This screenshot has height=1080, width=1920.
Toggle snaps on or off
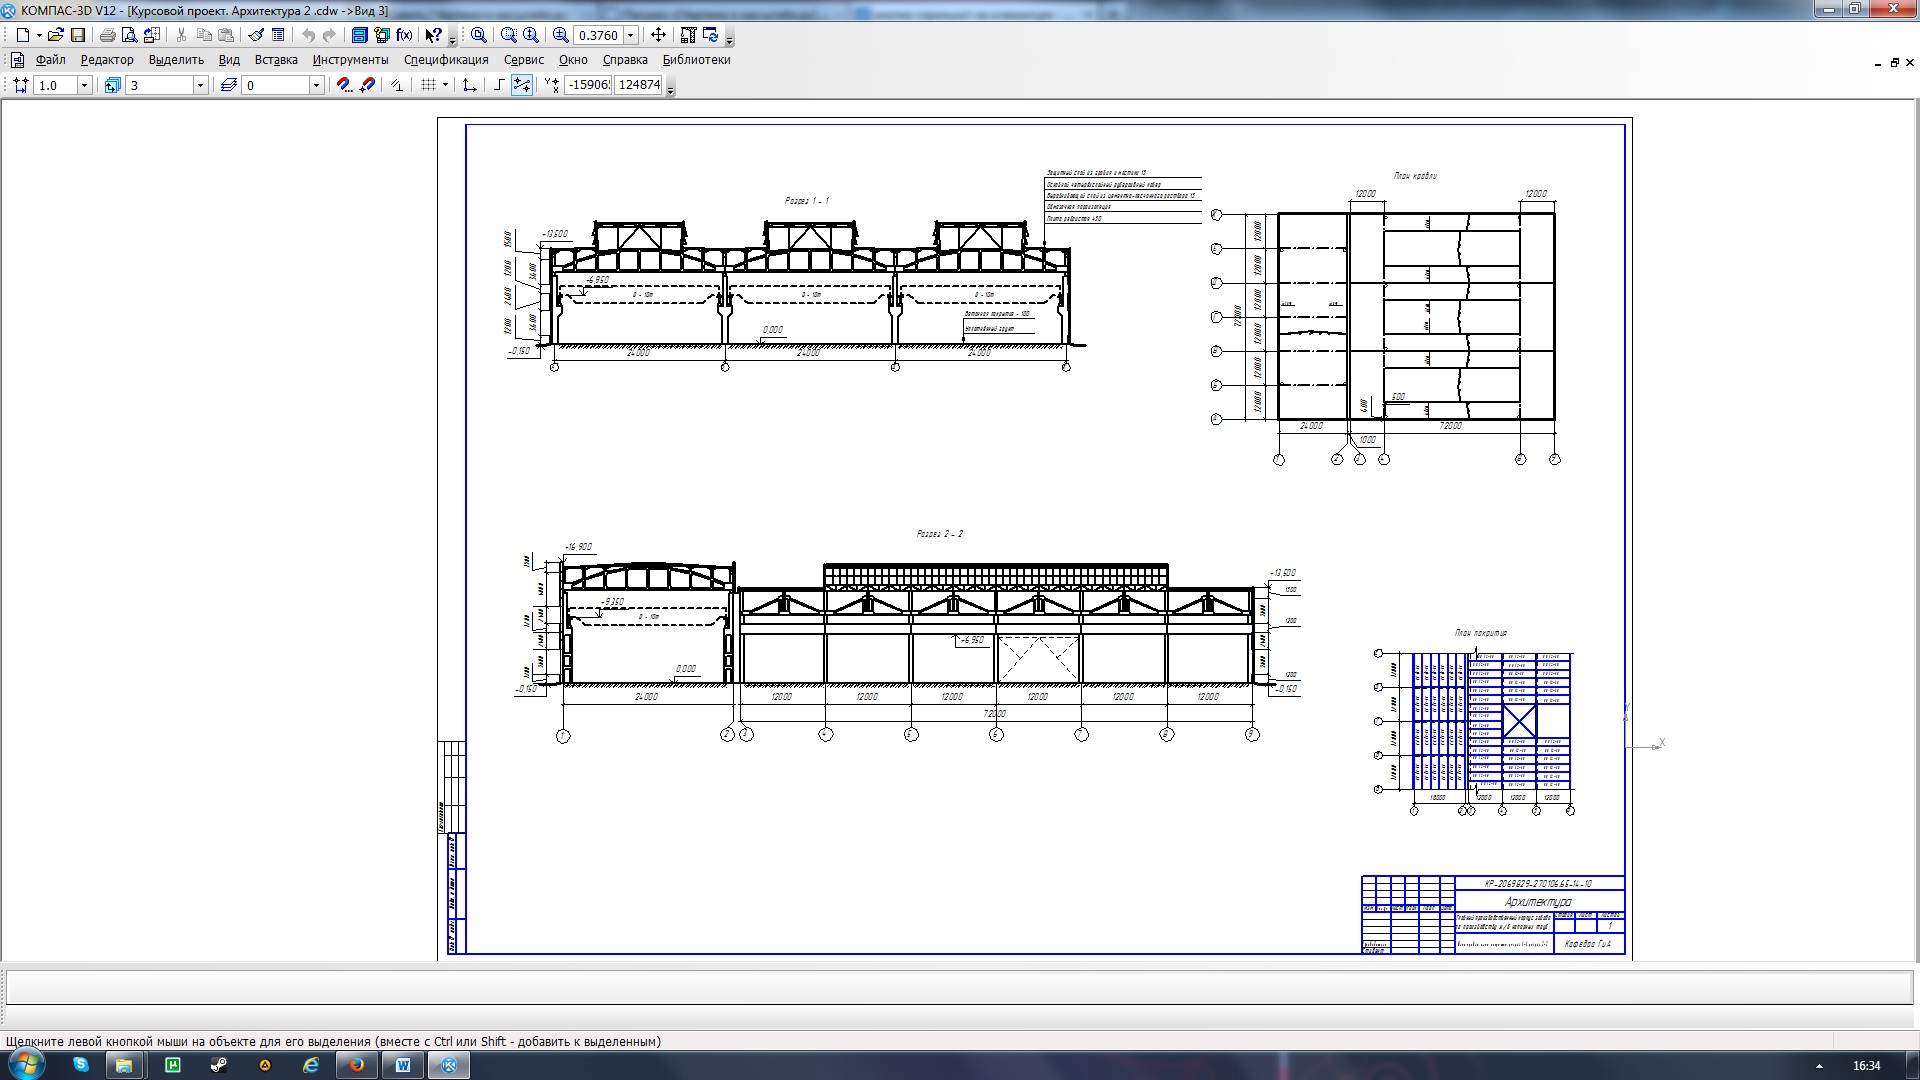click(x=367, y=86)
